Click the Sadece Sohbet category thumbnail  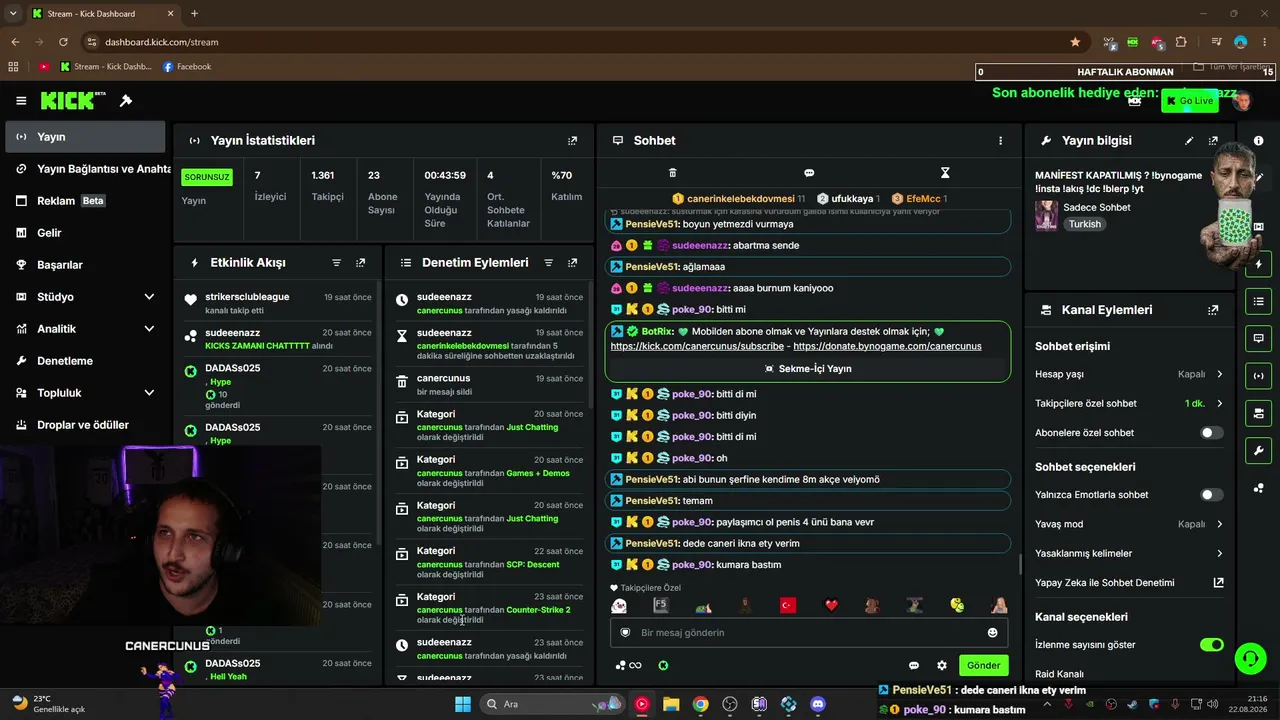tap(1047, 216)
